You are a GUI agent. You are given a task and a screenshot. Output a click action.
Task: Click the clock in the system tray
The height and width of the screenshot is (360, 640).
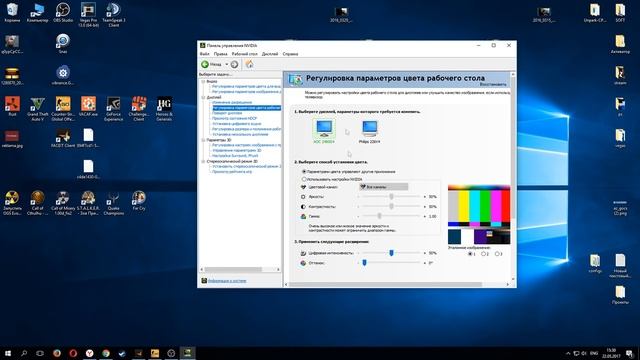[611, 353]
